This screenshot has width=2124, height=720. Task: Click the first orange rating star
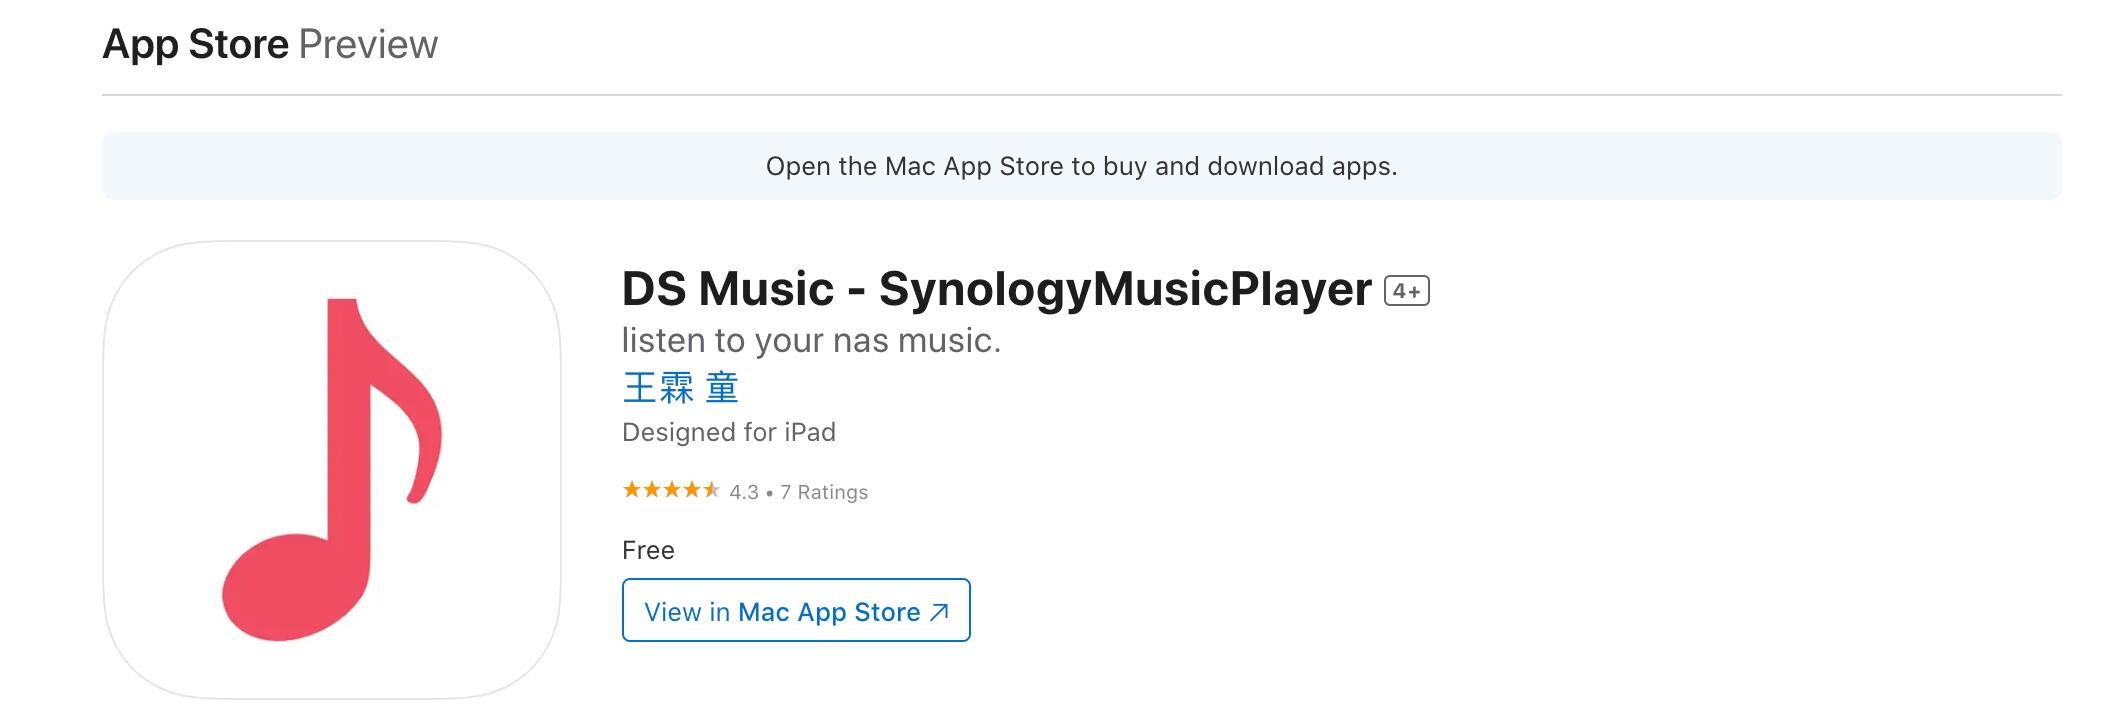point(632,490)
